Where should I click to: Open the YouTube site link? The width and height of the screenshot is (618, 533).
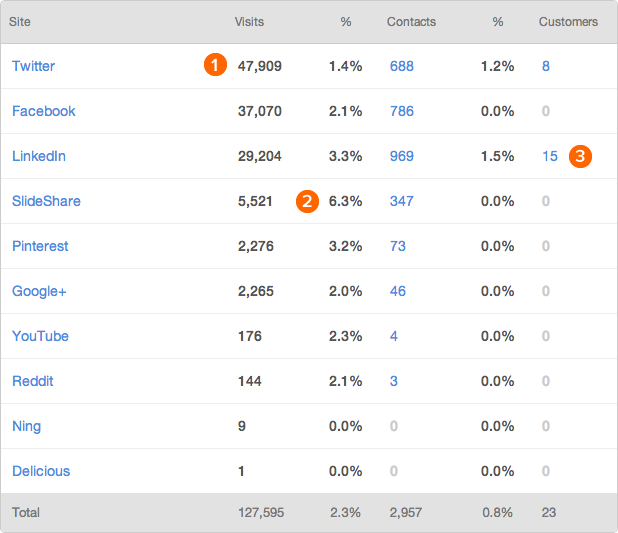coord(40,336)
